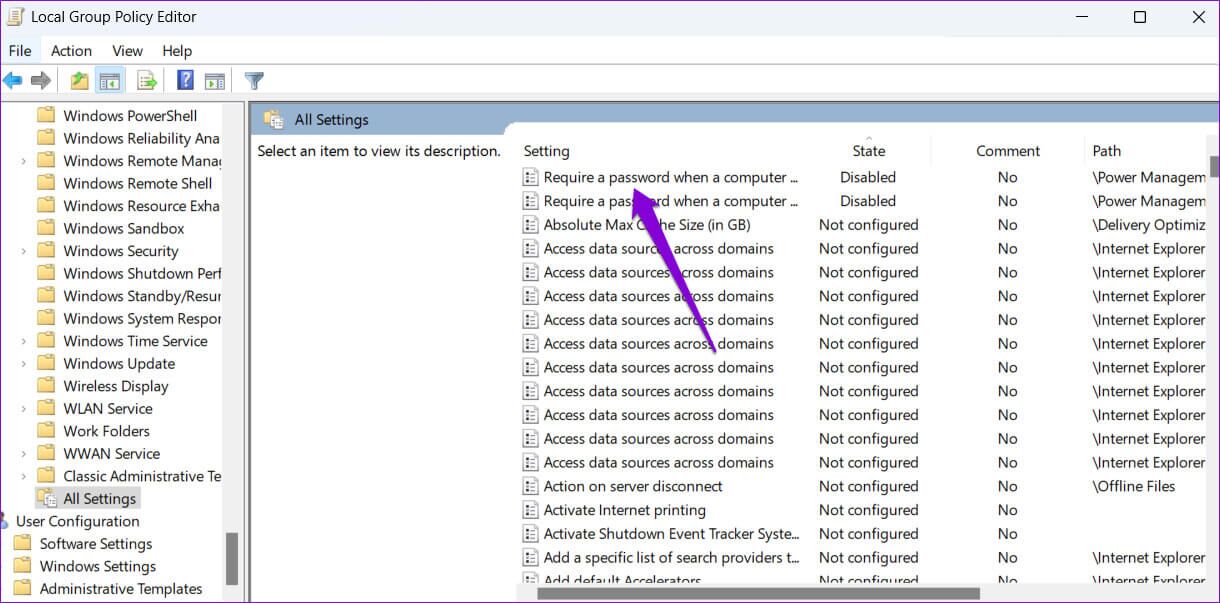Click the Work Folders folder icon
The image size is (1220, 603).
click(46, 431)
